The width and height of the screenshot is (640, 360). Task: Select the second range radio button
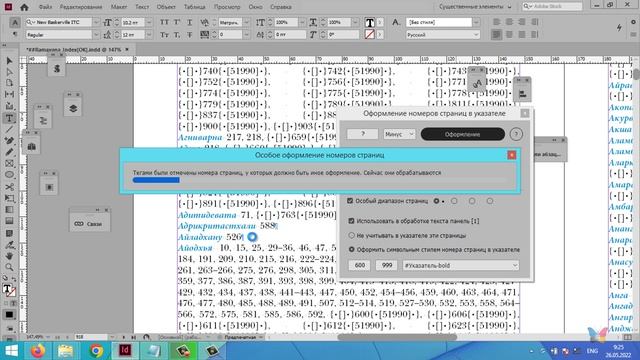454,201
